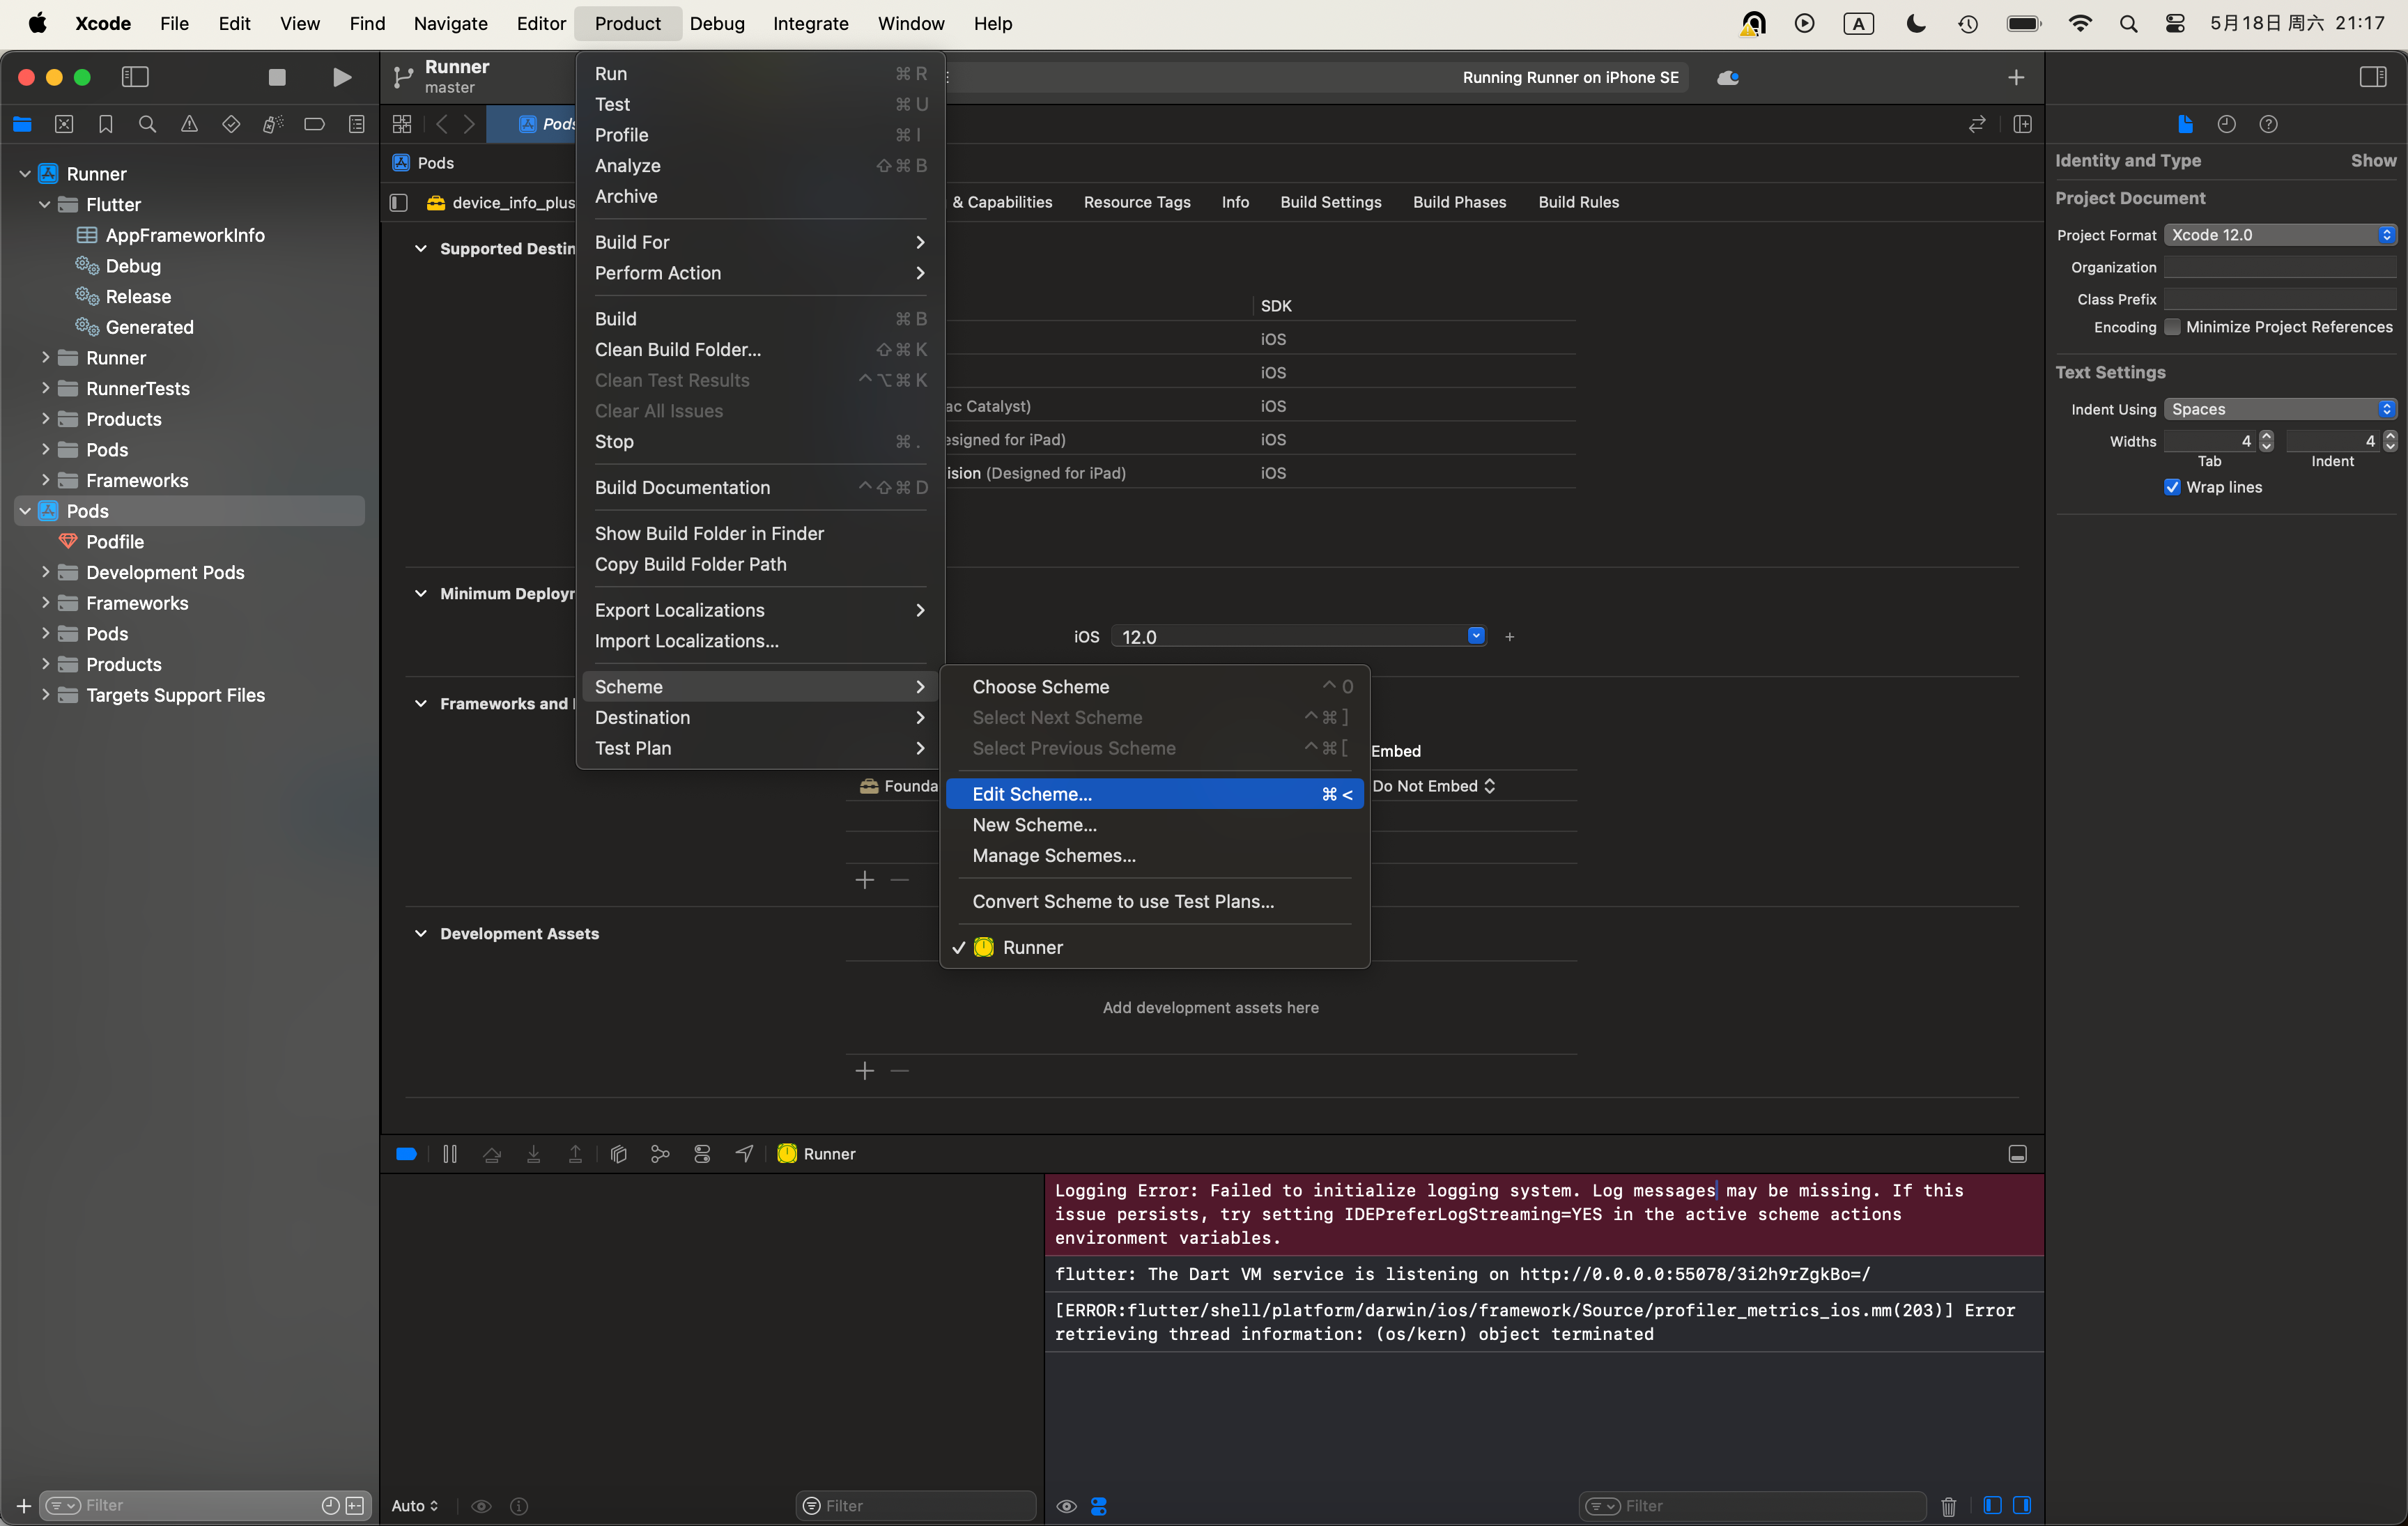This screenshot has height=1526, width=2408.
Task: Add item with navigator bottom plus button
Action: [x=23, y=1506]
